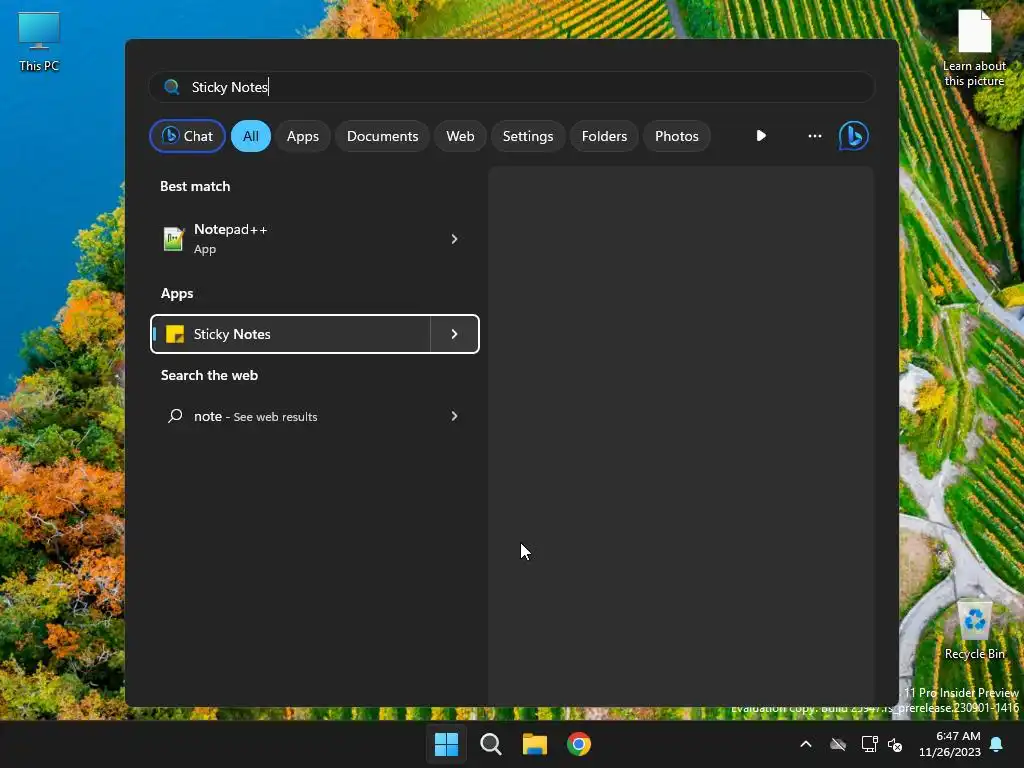
Task: Click the search text field containing 'Sticky Notes'
Action: (511, 87)
